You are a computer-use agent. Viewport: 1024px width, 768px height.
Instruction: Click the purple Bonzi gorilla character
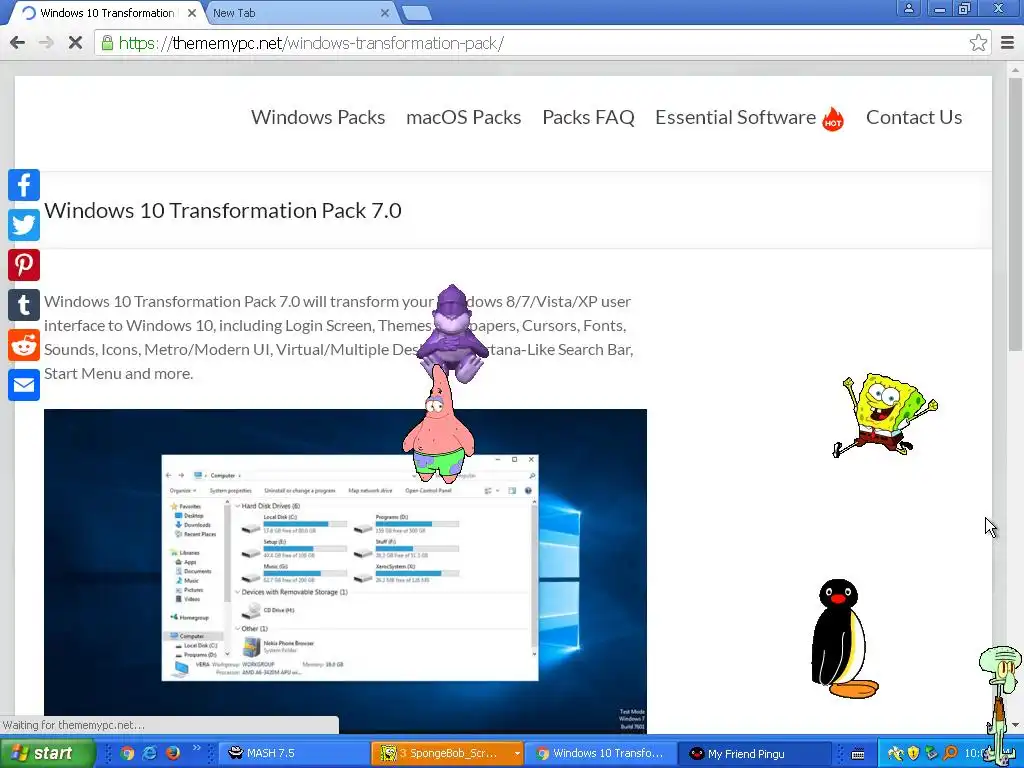(x=452, y=333)
